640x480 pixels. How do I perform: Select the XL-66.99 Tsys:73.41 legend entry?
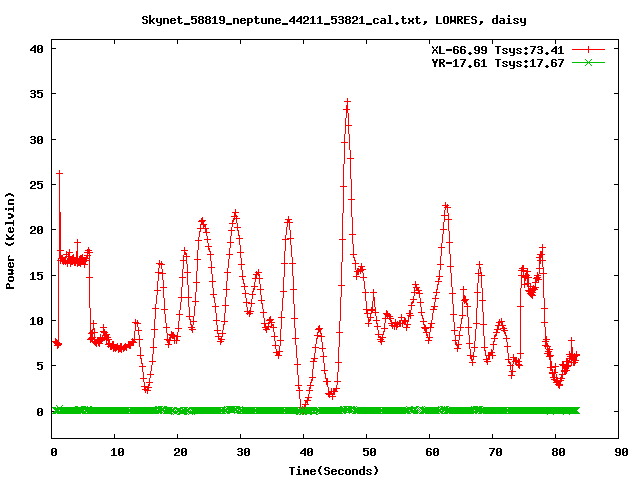pyautogui.click(x=498, y=50)
